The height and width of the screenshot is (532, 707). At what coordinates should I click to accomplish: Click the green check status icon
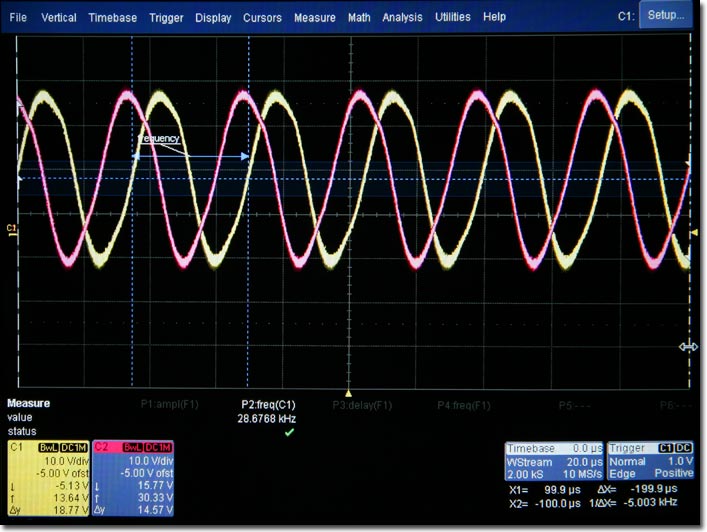(289, 432)
